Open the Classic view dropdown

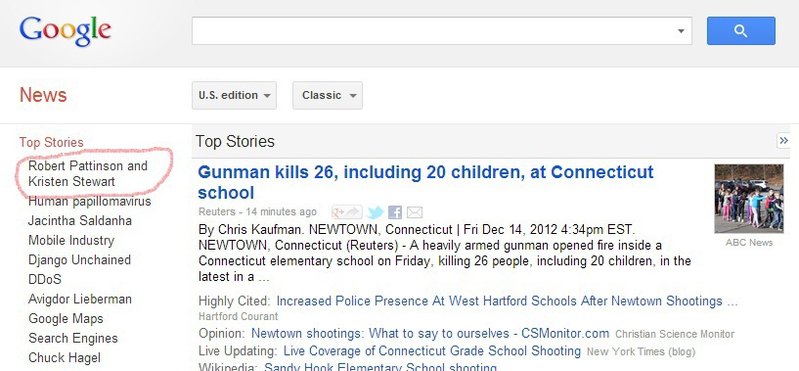click(327, 95)
